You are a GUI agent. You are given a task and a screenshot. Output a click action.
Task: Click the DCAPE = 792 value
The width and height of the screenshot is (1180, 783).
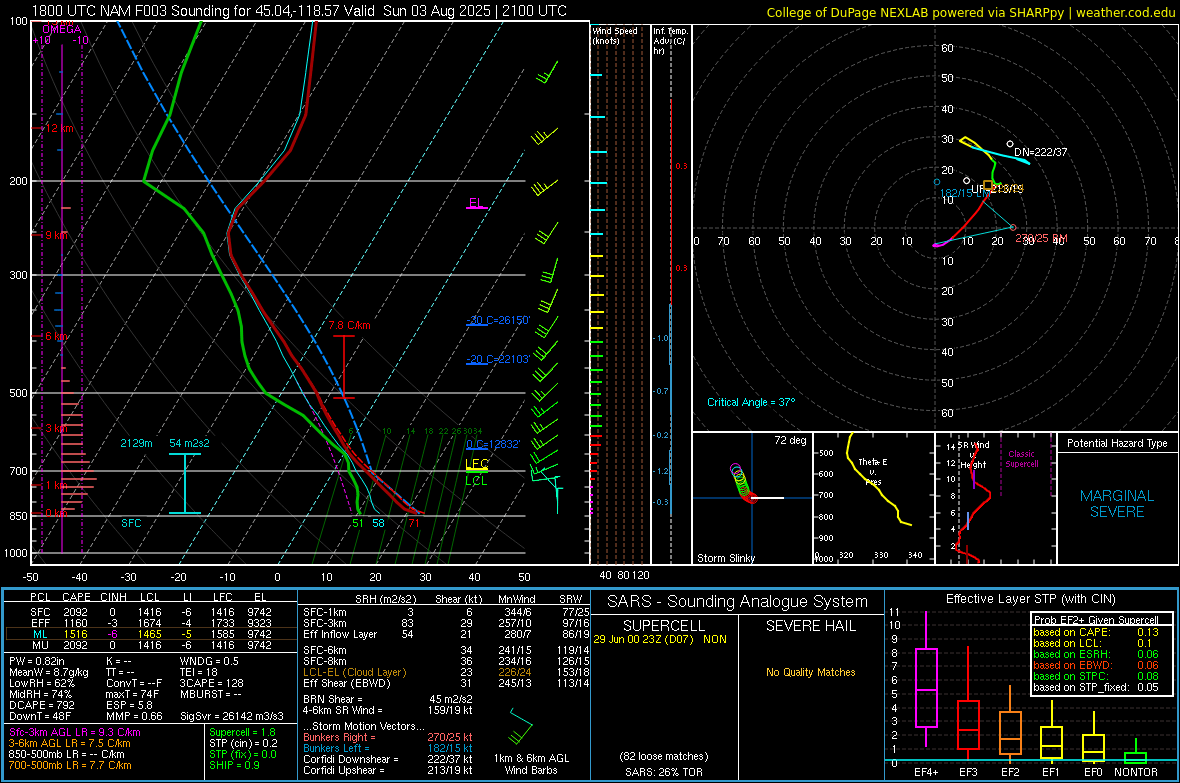click(x=41, y=705)
